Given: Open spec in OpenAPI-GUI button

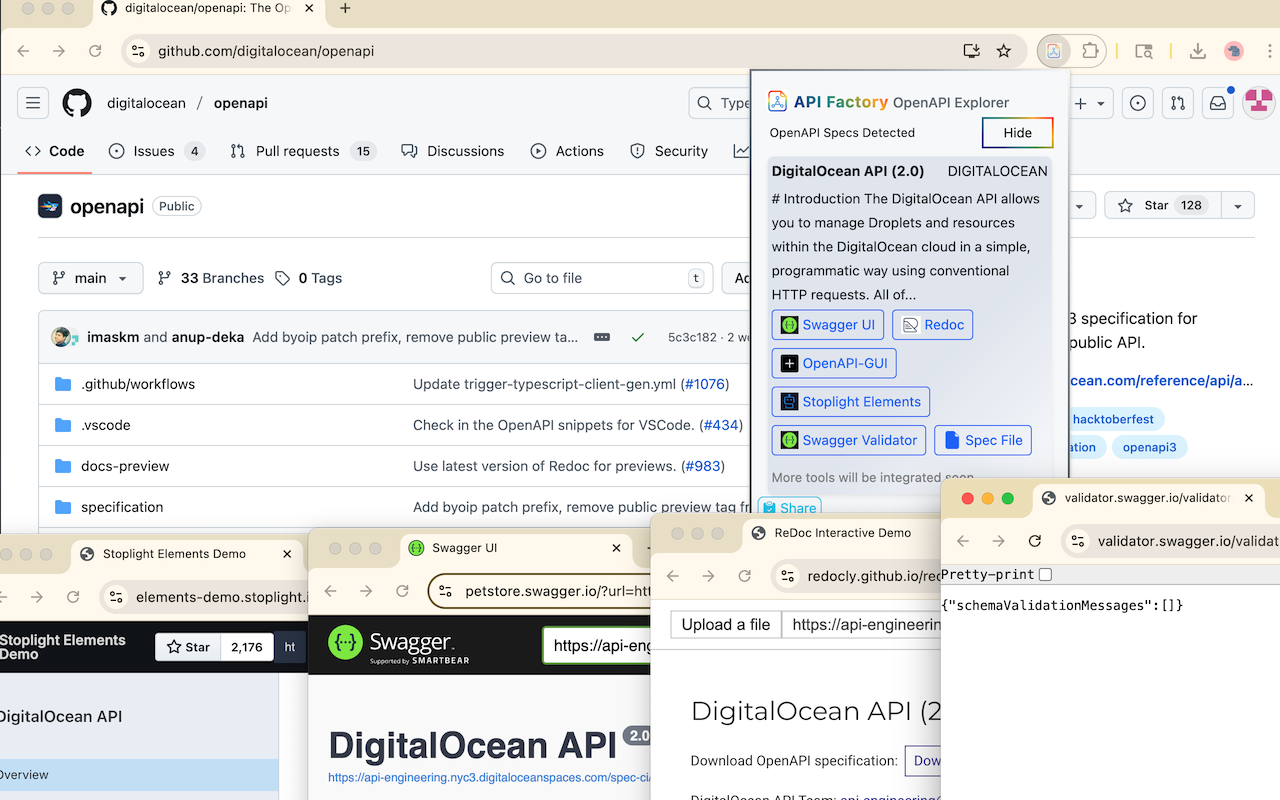Looking at the screenshot, I should click(x=834, y=363).
